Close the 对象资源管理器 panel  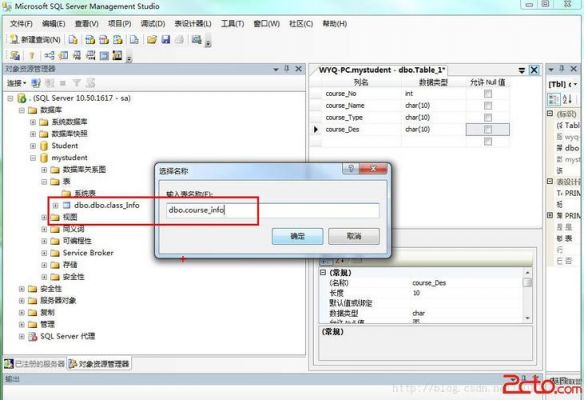click(299, 69)
